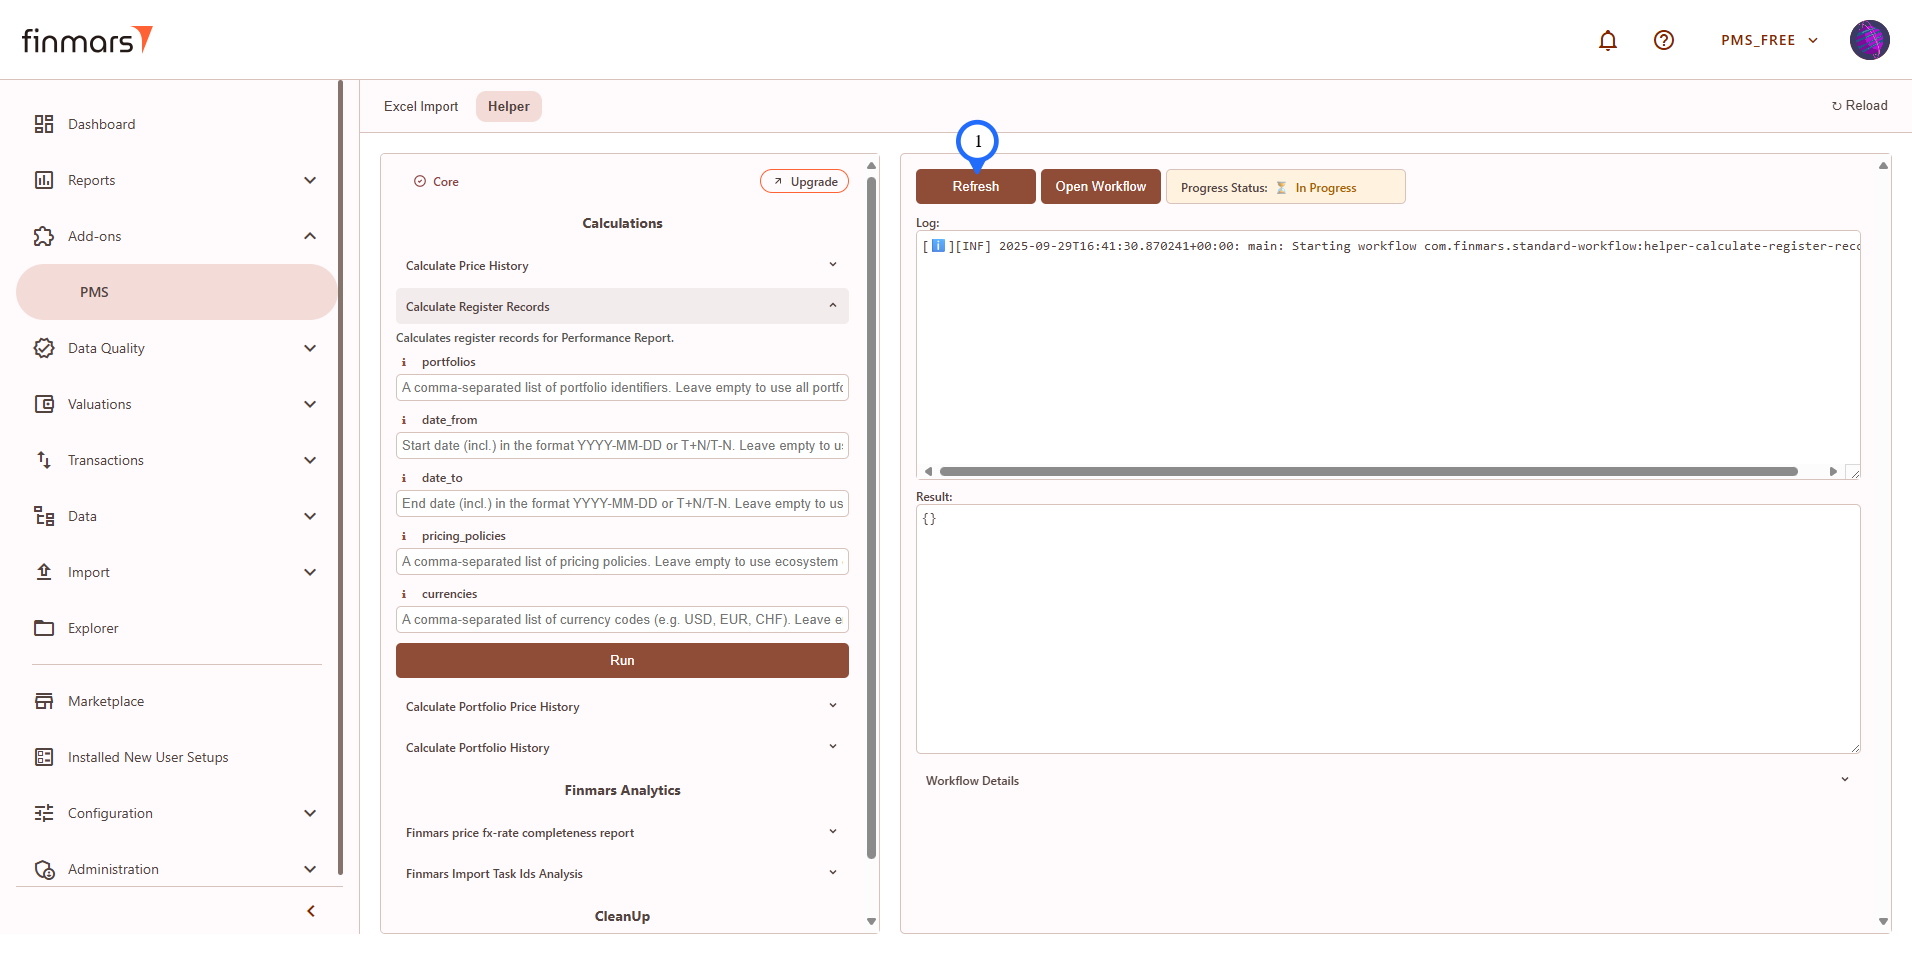Screen dimensions: 1912x954
Task: Click the Open Workflow button
Action: tap(1100, 187)
